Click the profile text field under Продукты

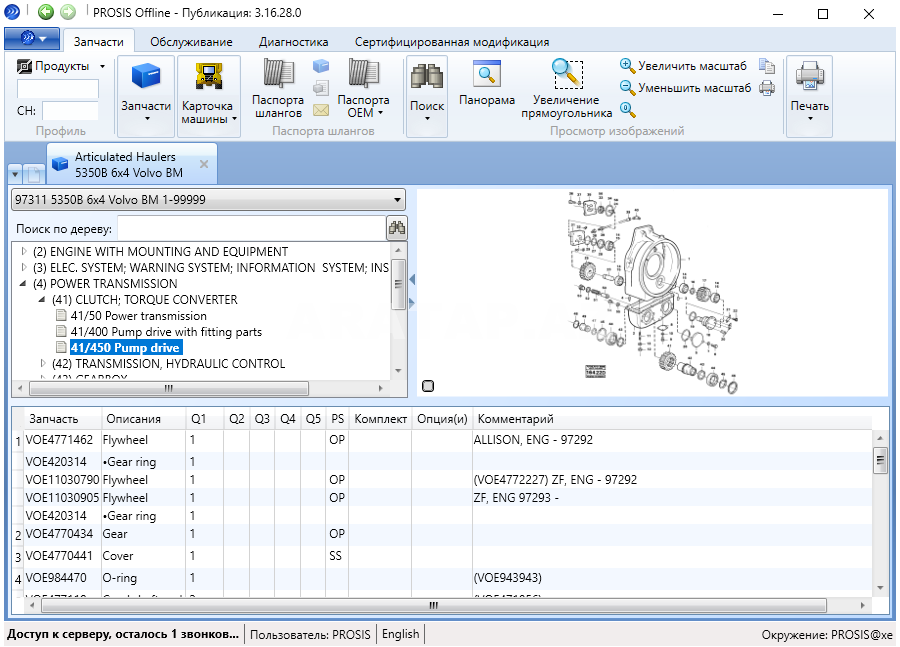coord(57,89)
